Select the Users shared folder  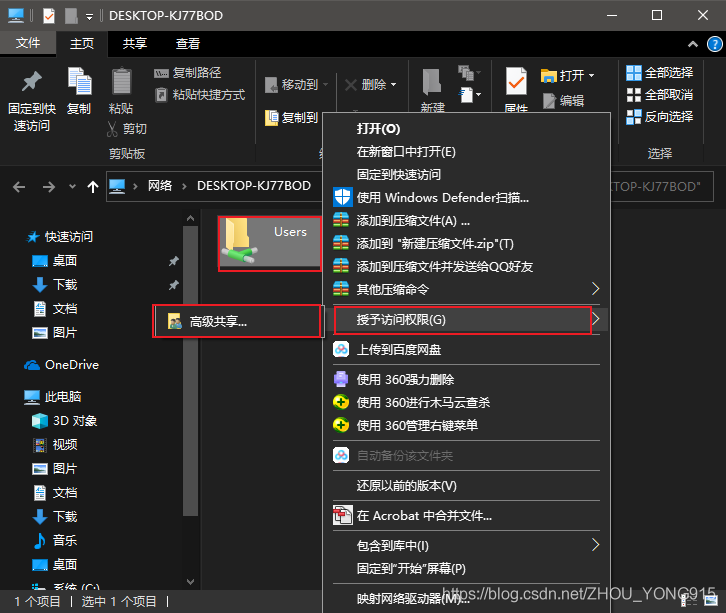269,244
